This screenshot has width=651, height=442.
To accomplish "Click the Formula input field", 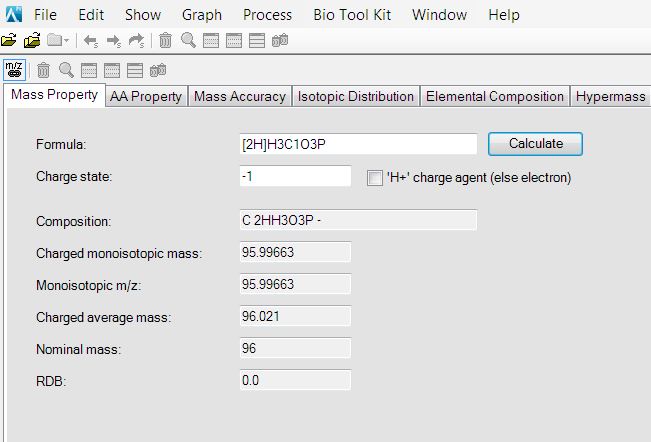I will 358,144.
